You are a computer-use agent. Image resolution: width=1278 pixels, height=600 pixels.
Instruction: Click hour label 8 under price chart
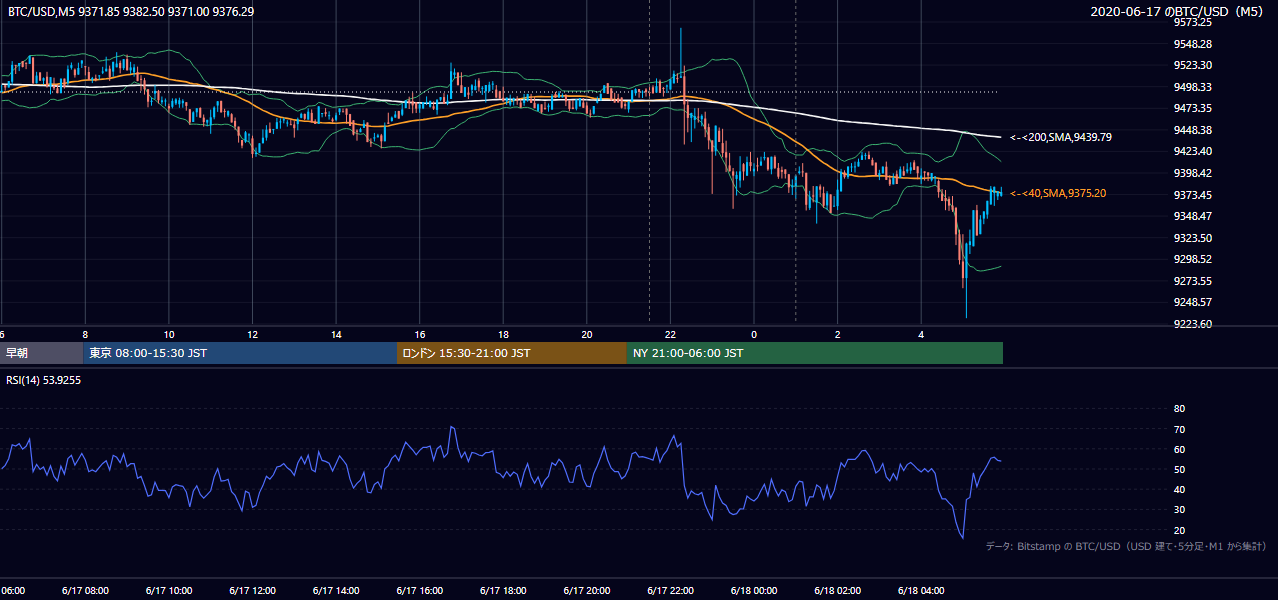[85, 335]
